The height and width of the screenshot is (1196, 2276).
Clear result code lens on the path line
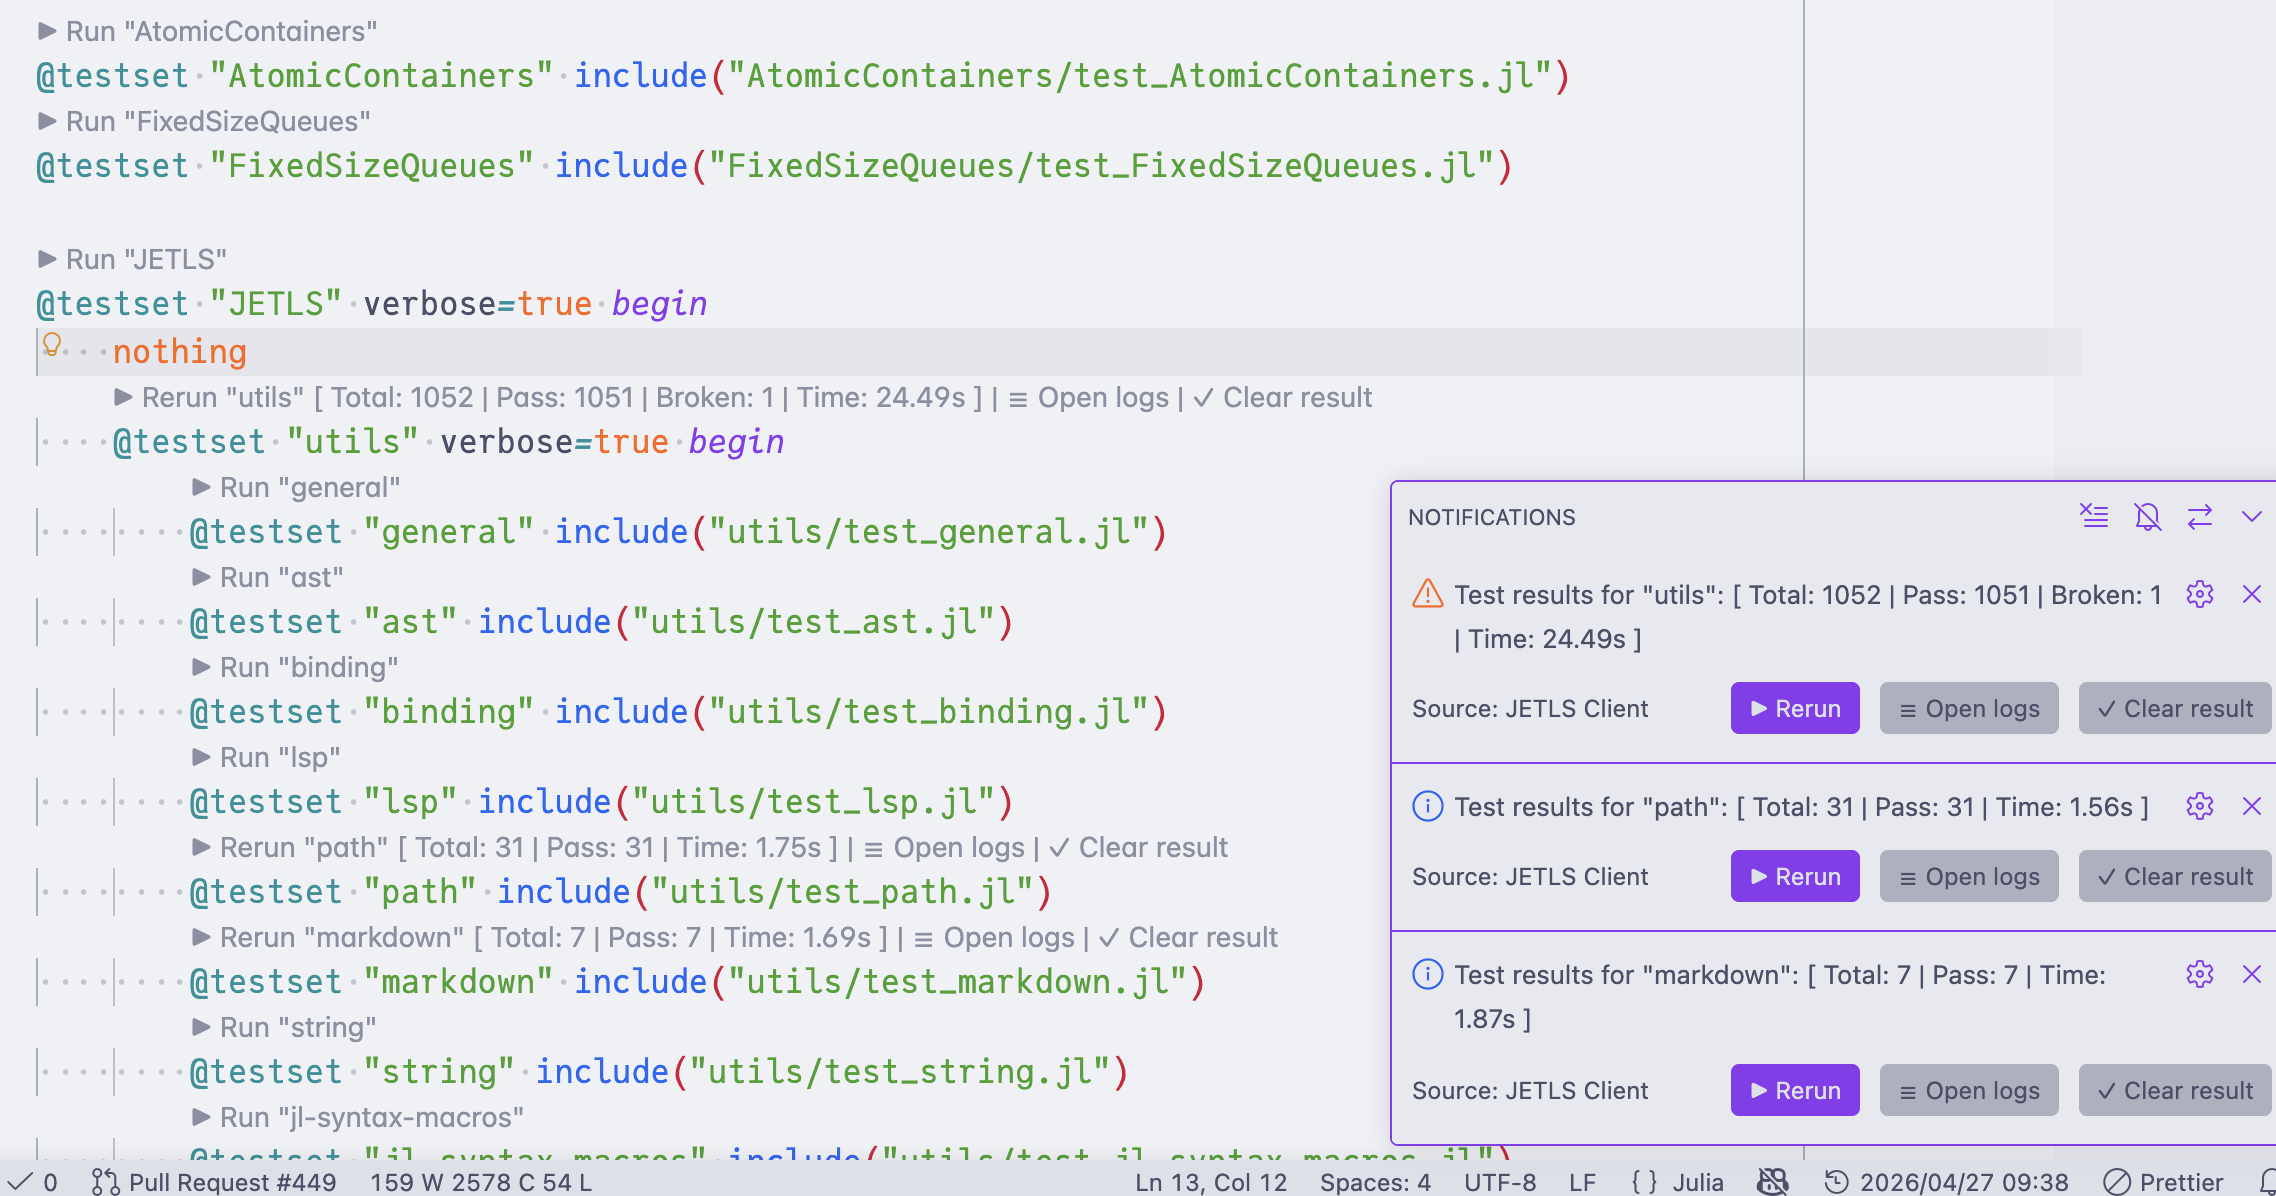tap(1138, 847)
